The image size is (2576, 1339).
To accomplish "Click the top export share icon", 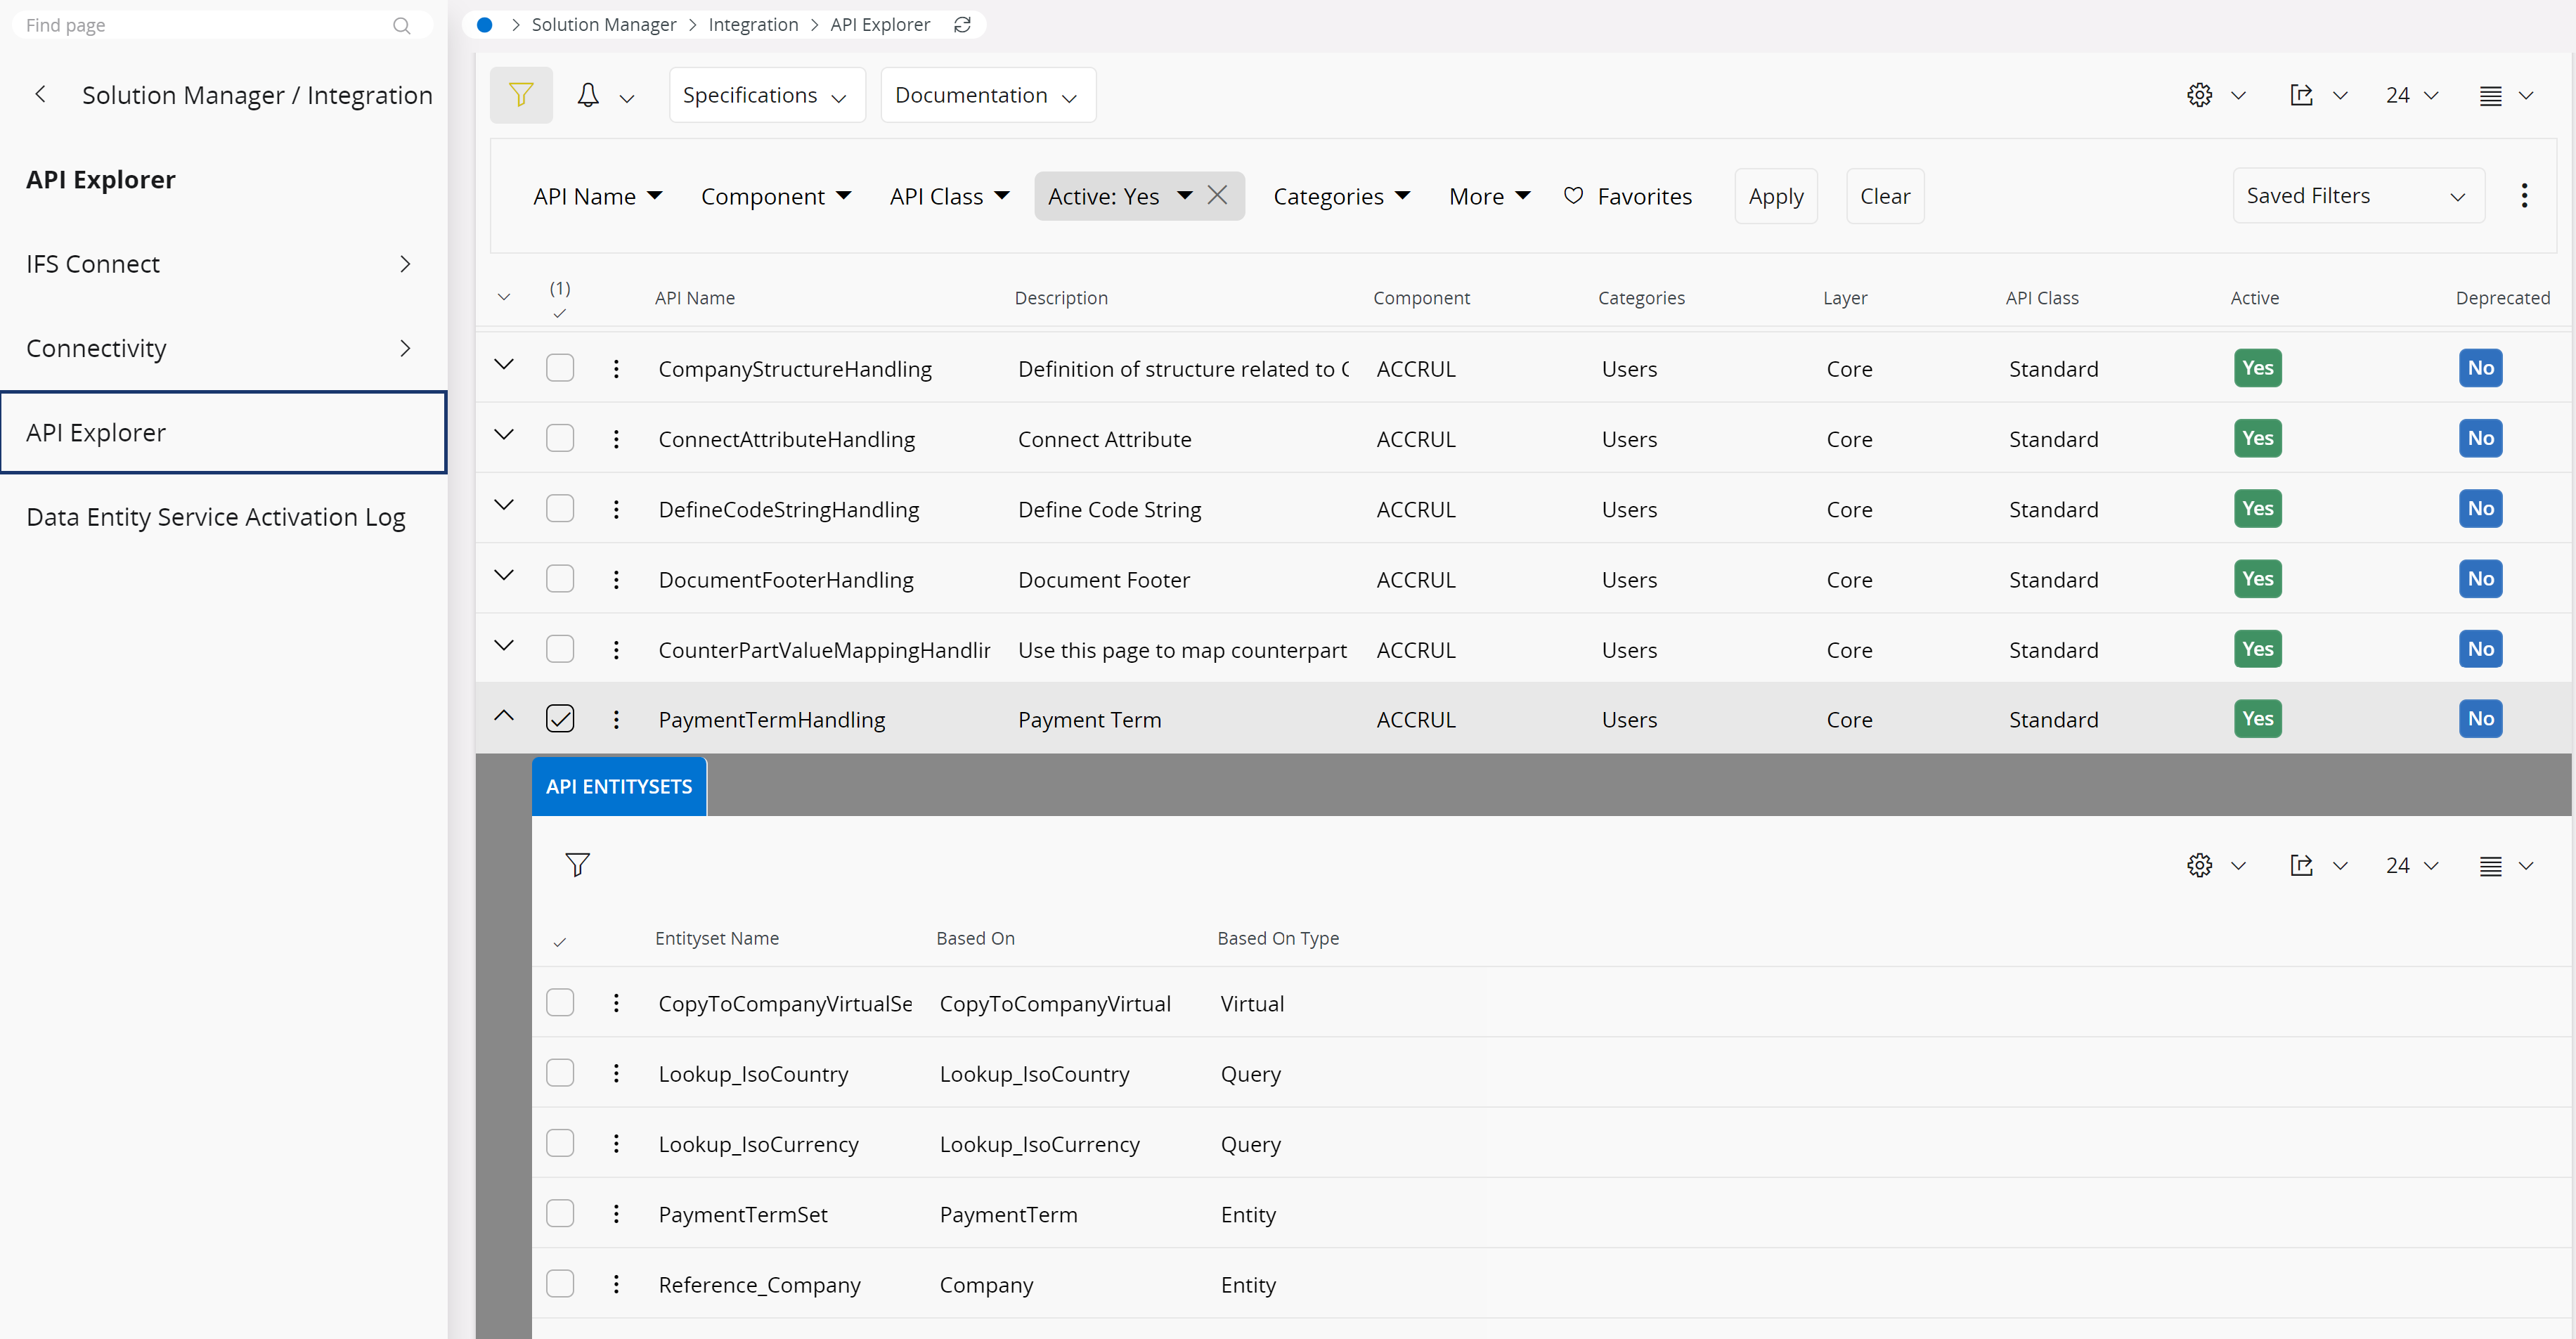I will pos(2301,95).
